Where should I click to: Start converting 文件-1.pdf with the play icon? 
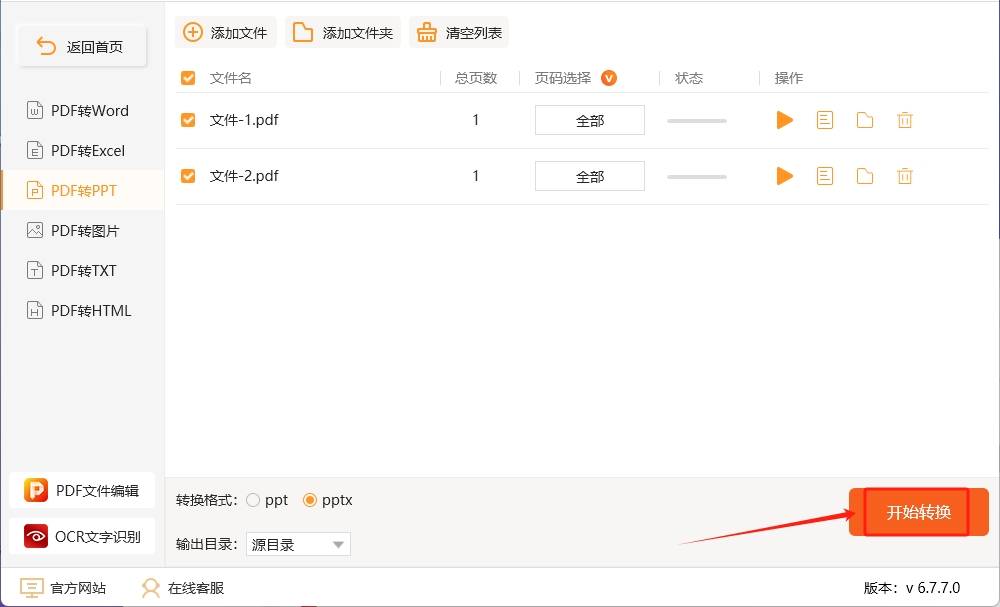[785, 119]
